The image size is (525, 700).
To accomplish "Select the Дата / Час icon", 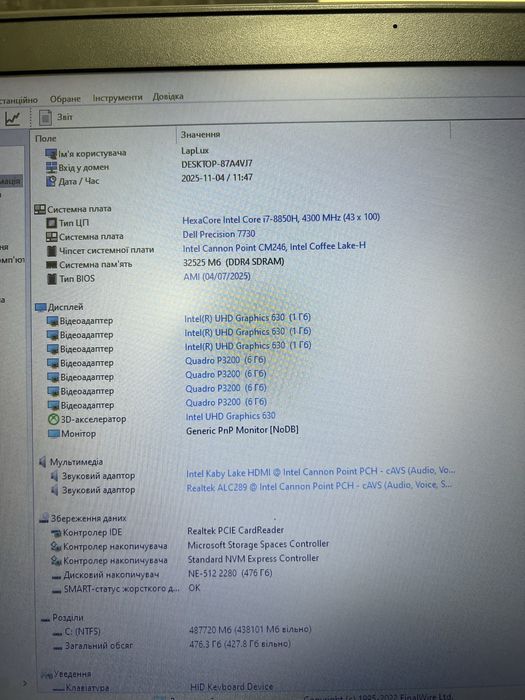I will [x=51, y=181].
